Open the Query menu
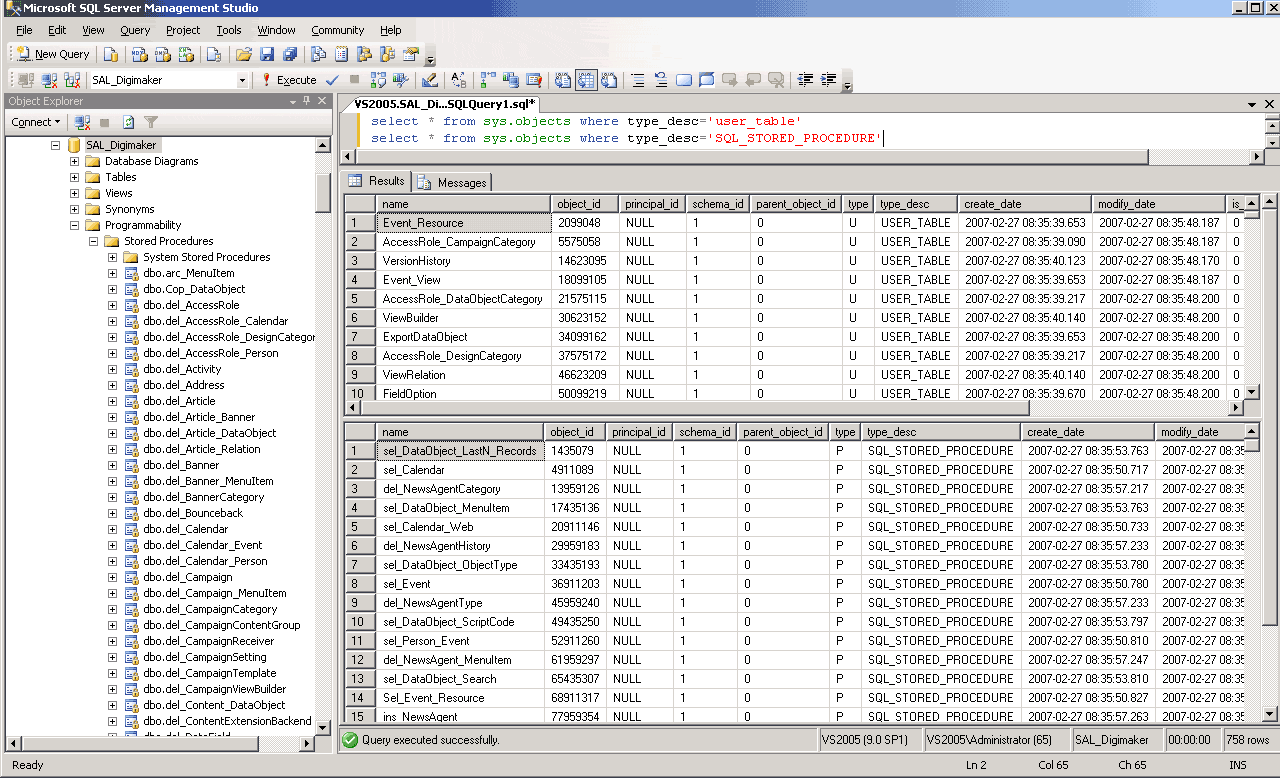This screenshot has width=1280, height=778. (x=135, y=30)
